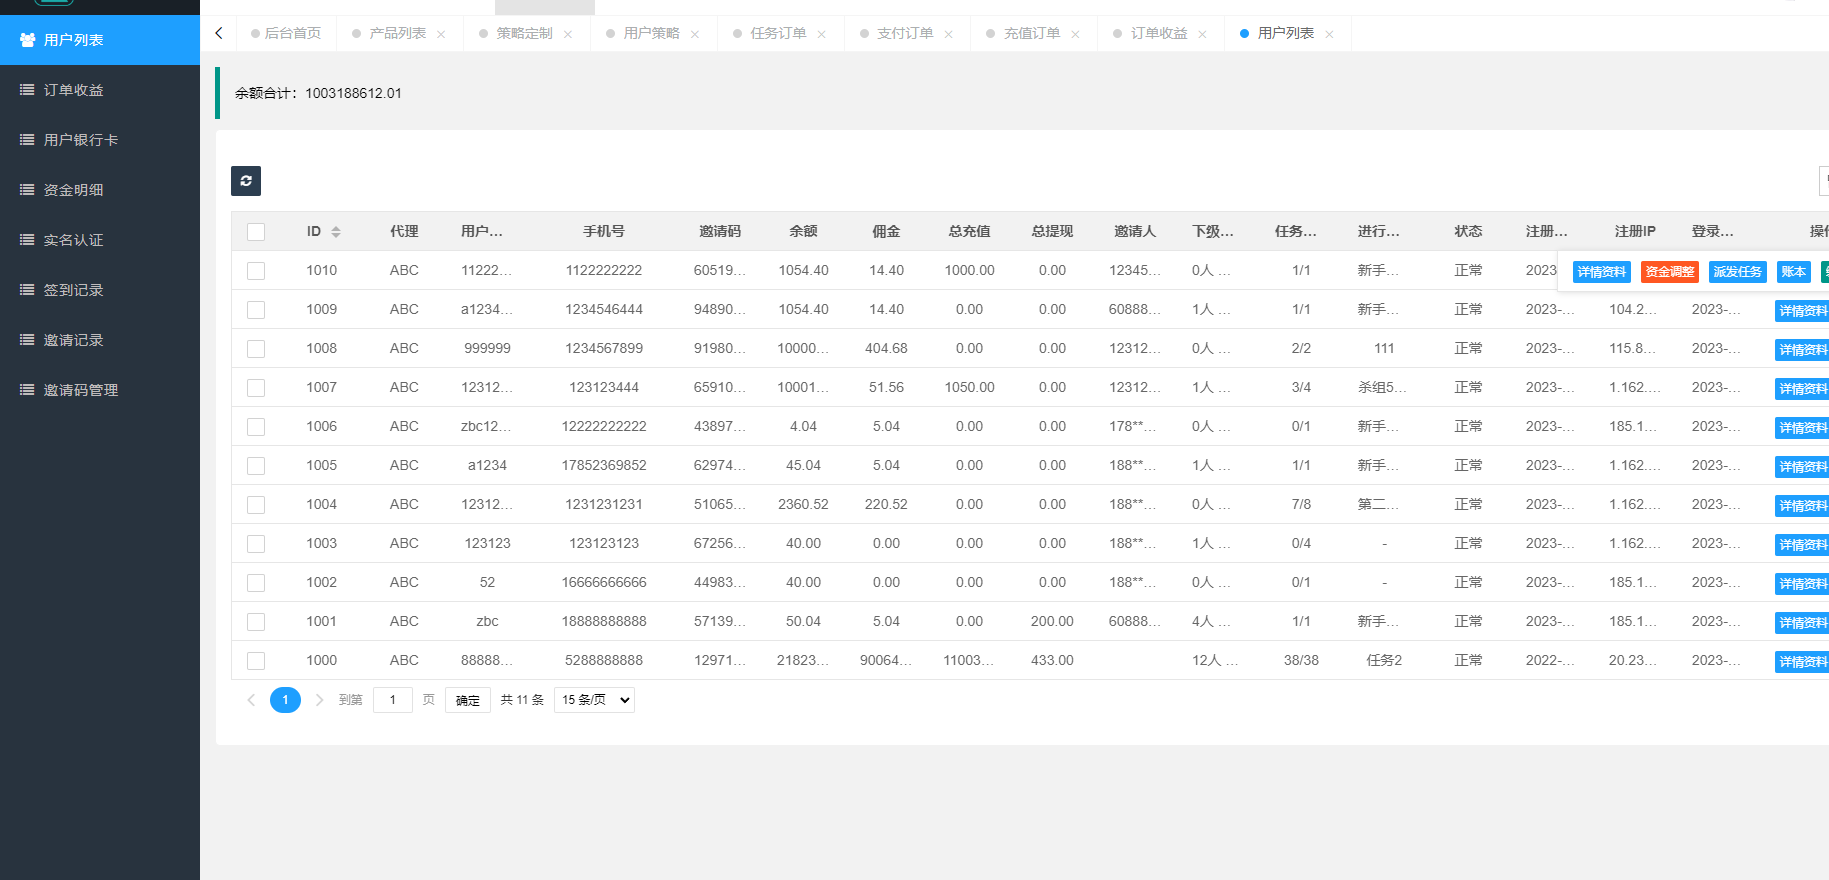This screenshot has width=1829, height=880.
Task: Check the row checkbox for ID 1004
Action: (256, 505)
